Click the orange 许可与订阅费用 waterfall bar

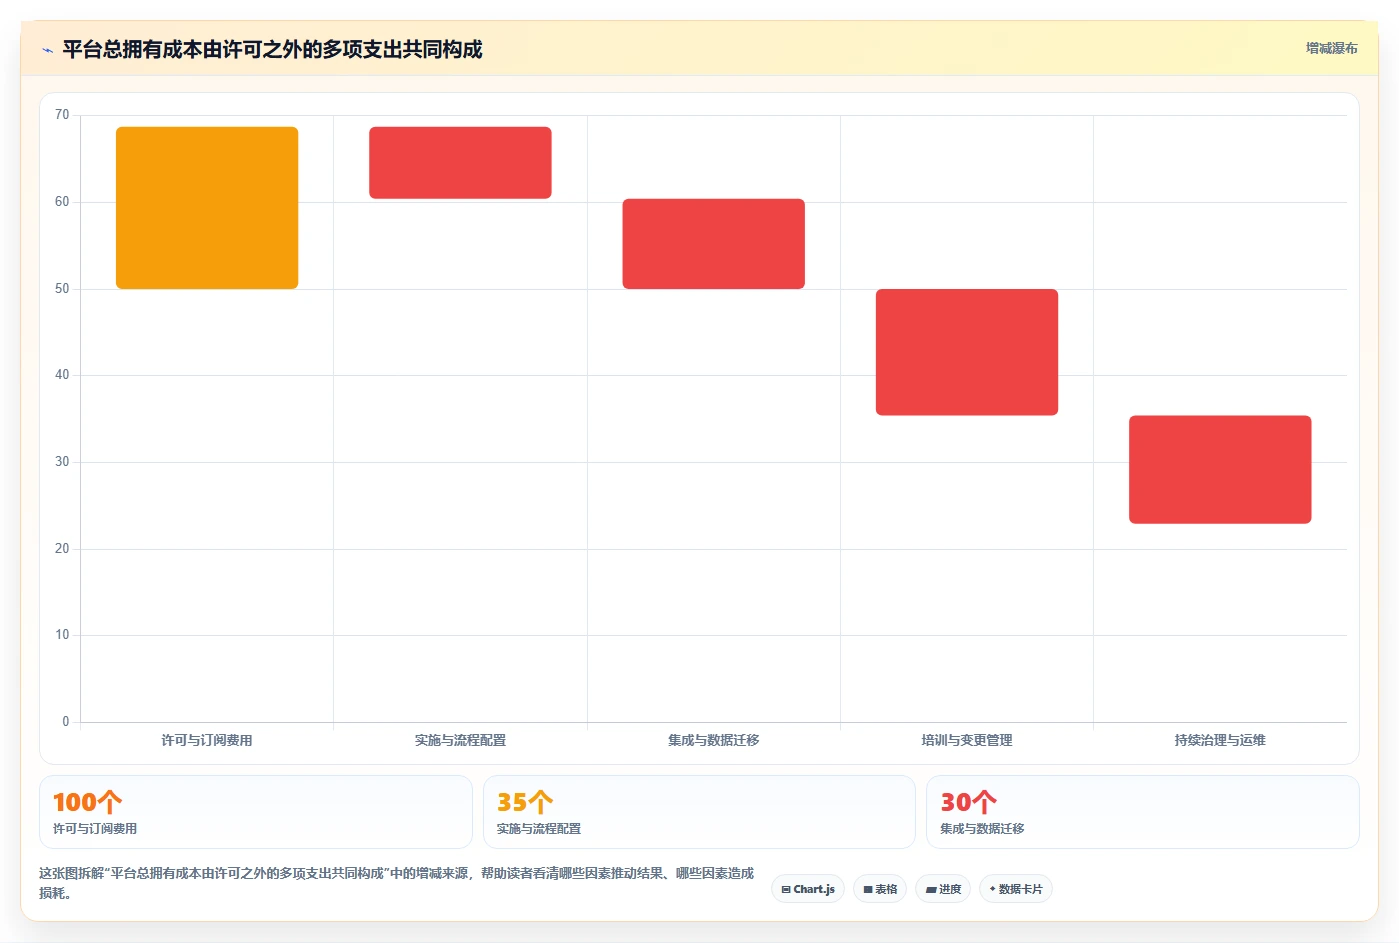(207, 208)
